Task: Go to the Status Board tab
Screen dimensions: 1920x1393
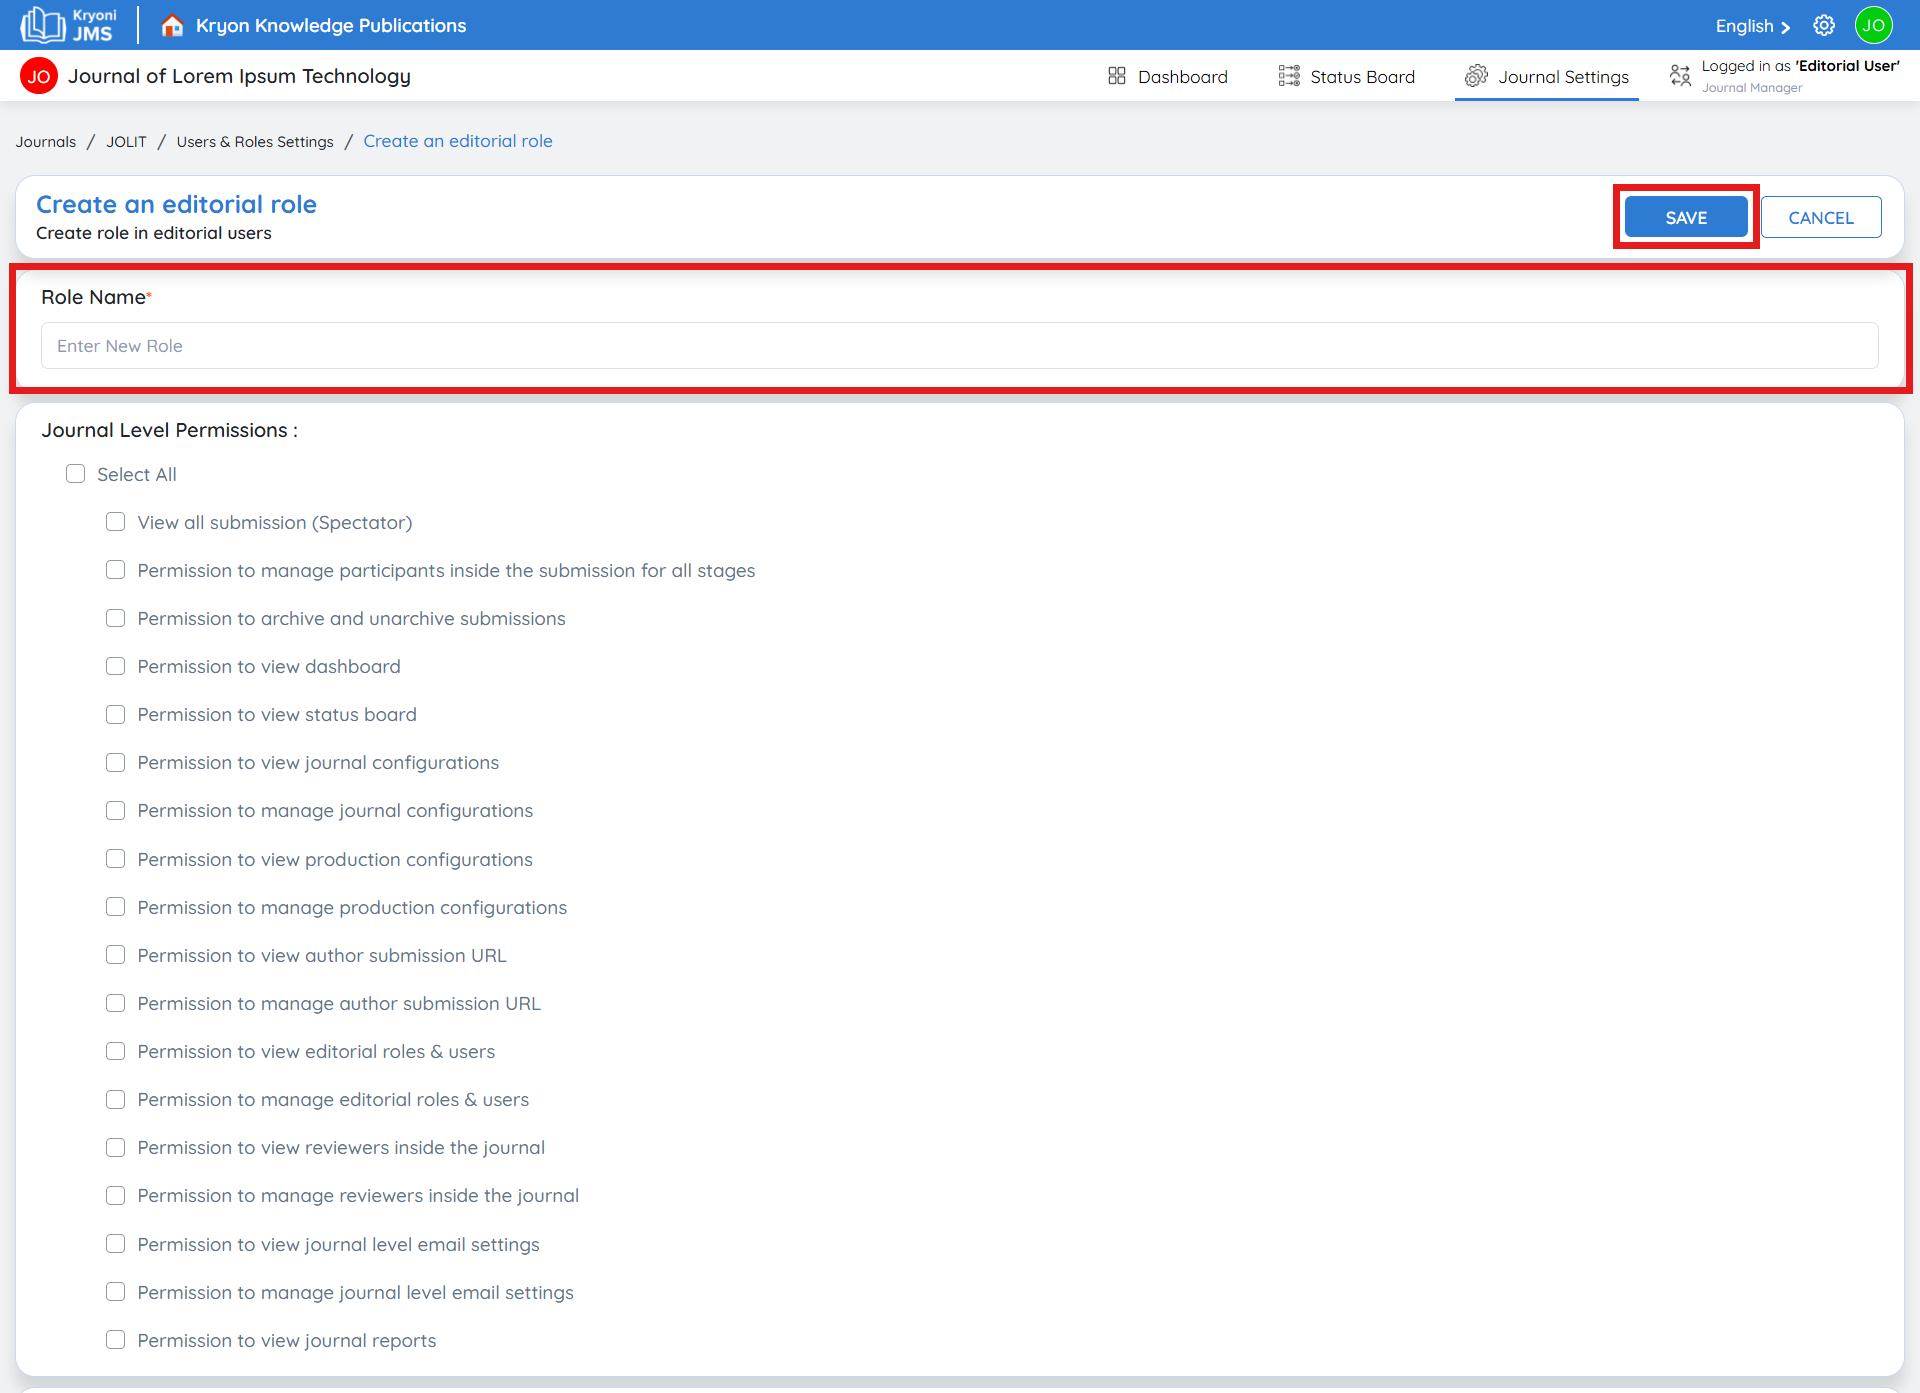Action: click(x=1361, y=77)
